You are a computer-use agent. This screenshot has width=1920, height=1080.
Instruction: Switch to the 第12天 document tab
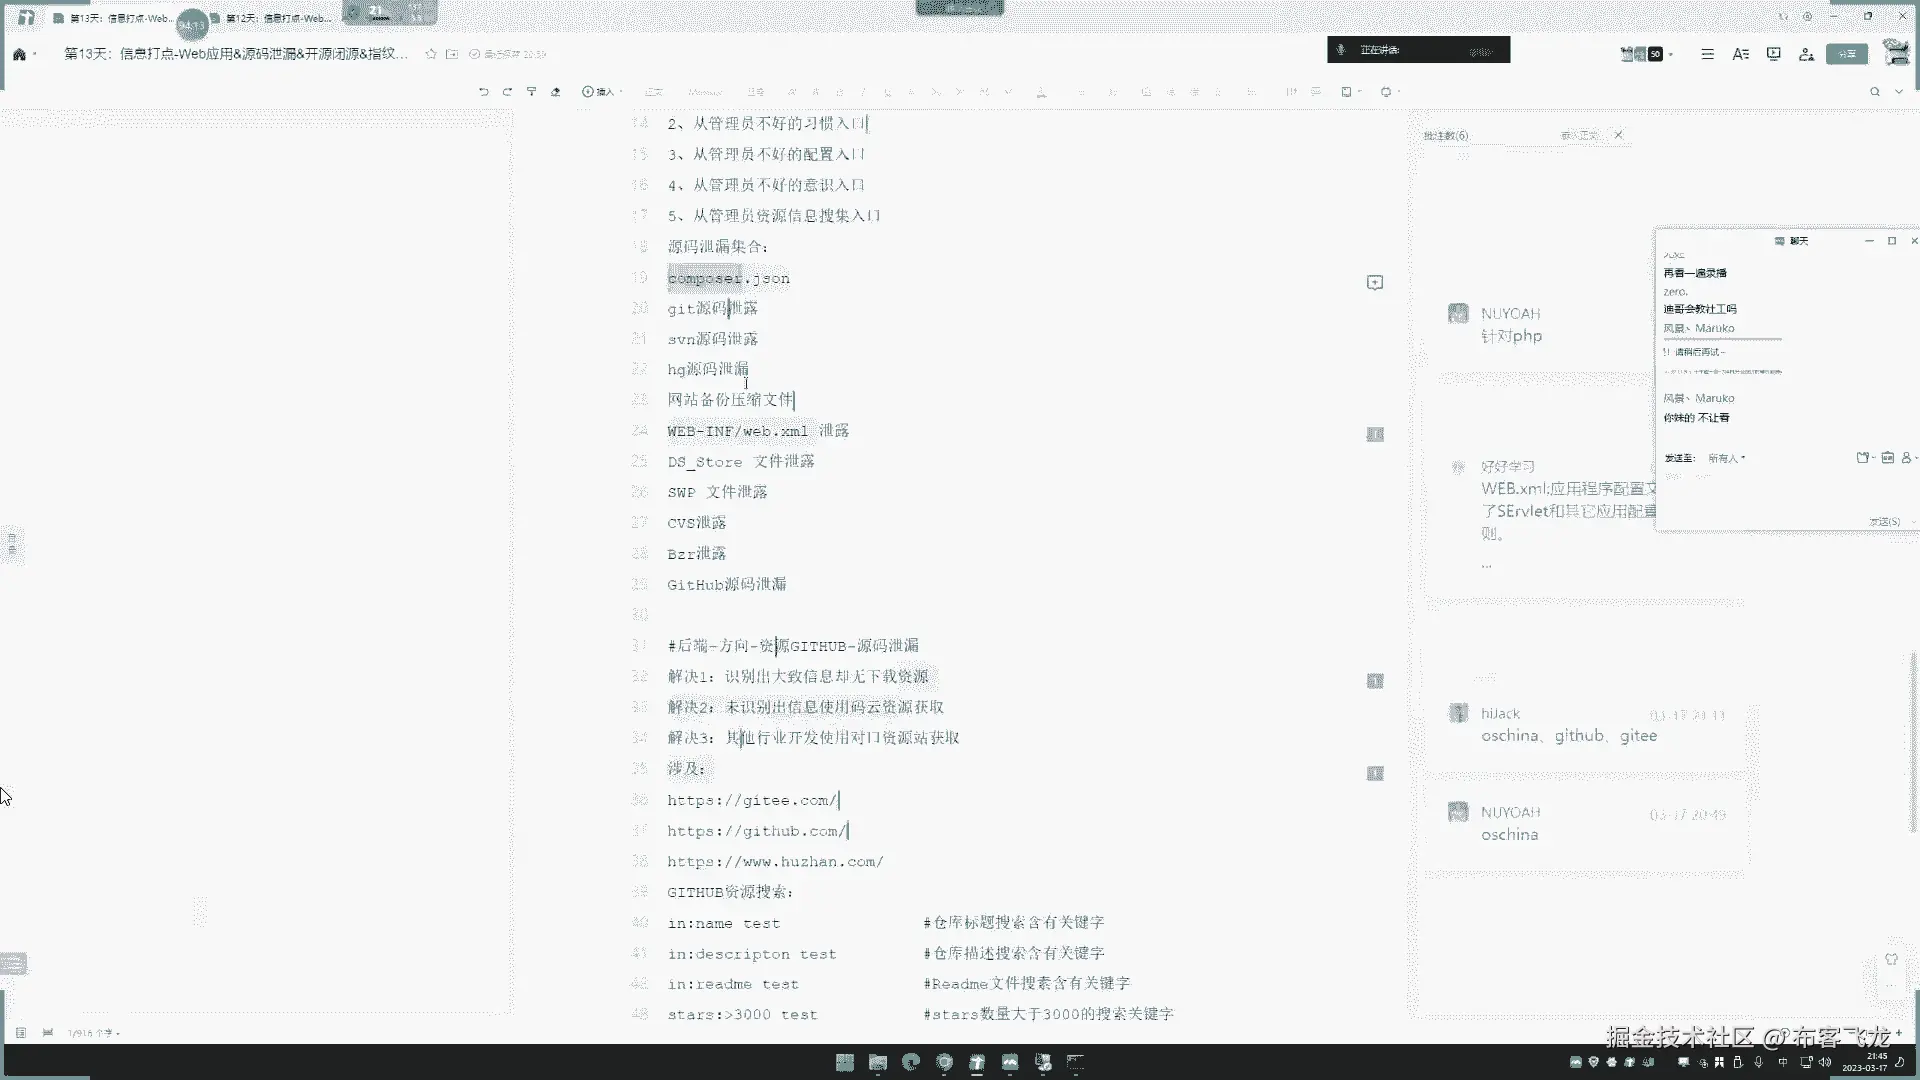pos(276,18)
